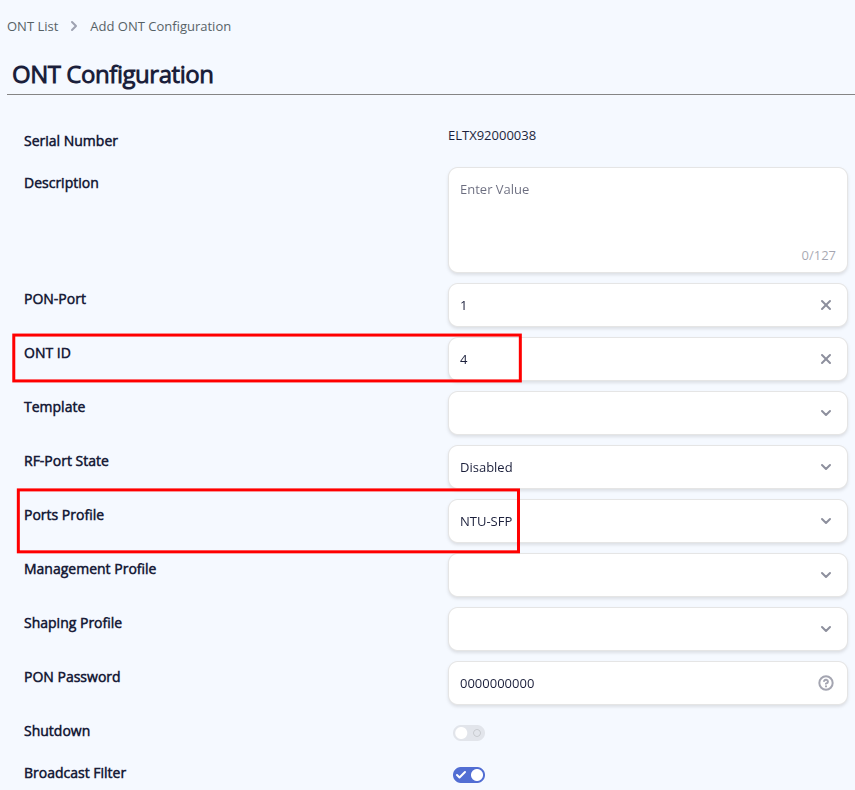Click the PON-Port input field

point(630,305)
